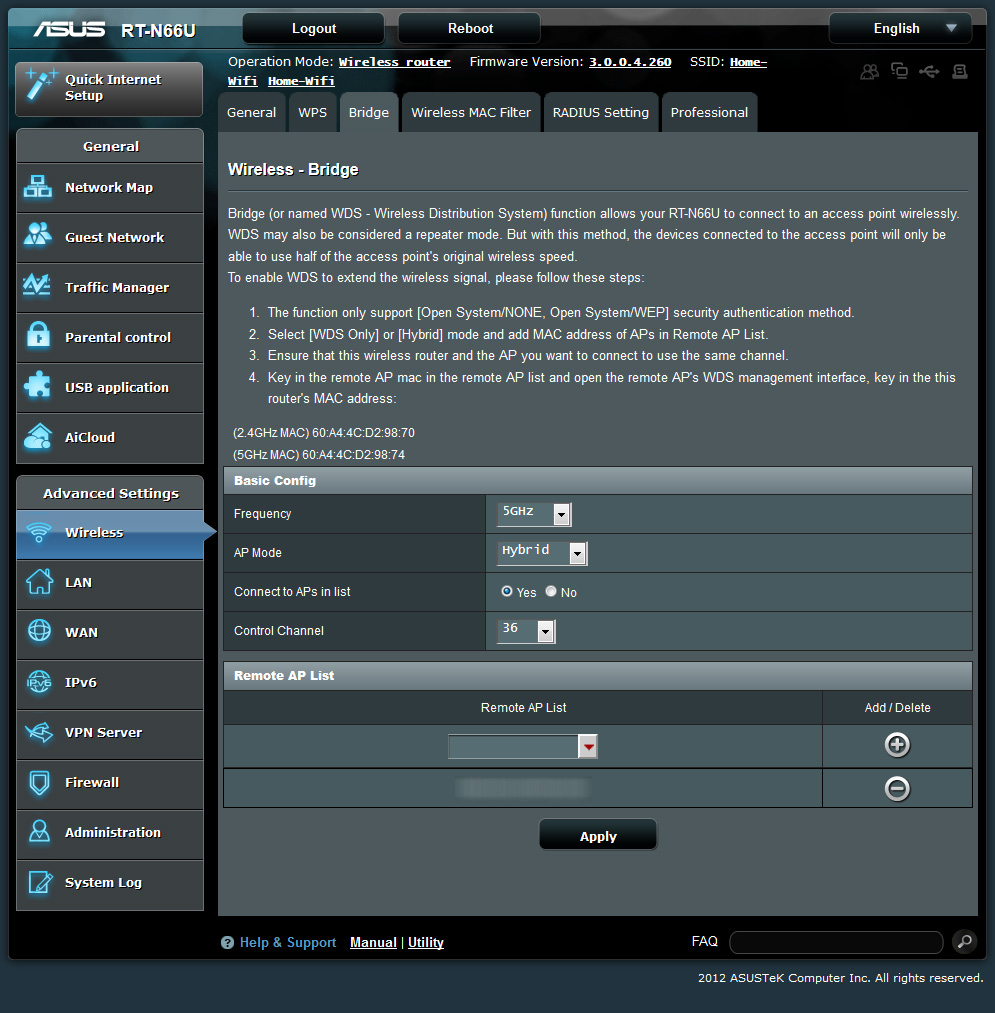Select Yes for Connect to APs in list
The height and width of the screenshot is (1013, 995).
pos(507,591)
